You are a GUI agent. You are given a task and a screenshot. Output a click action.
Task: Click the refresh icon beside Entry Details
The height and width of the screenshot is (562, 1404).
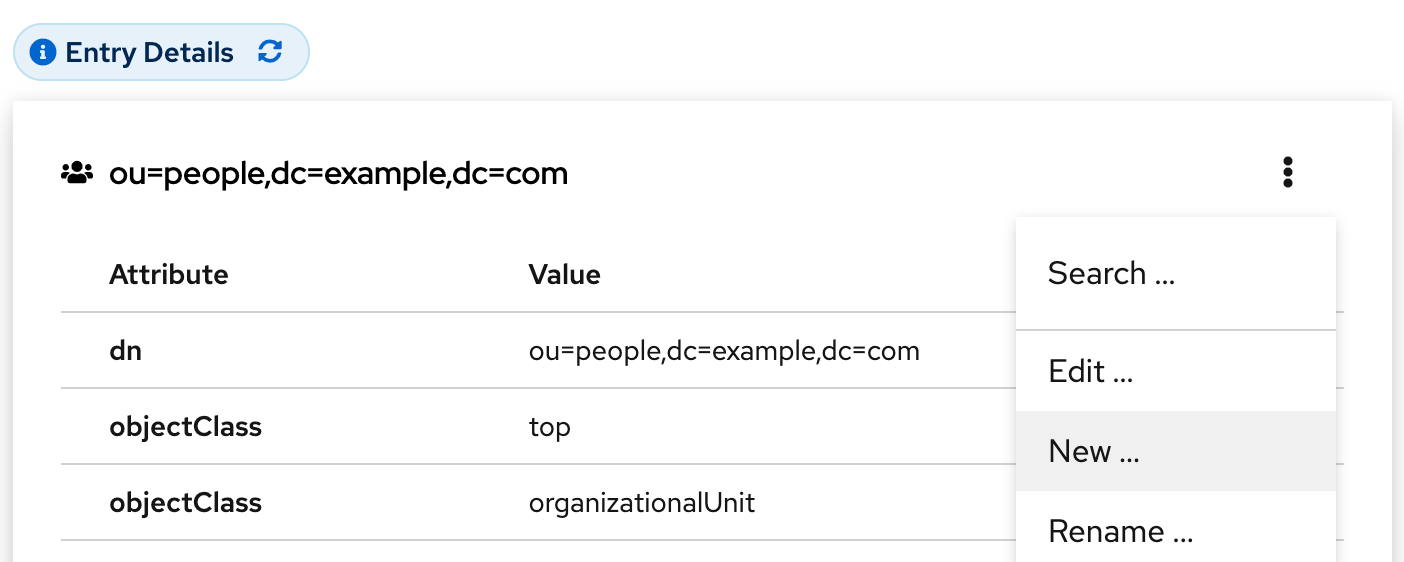(x=270, y=52)
